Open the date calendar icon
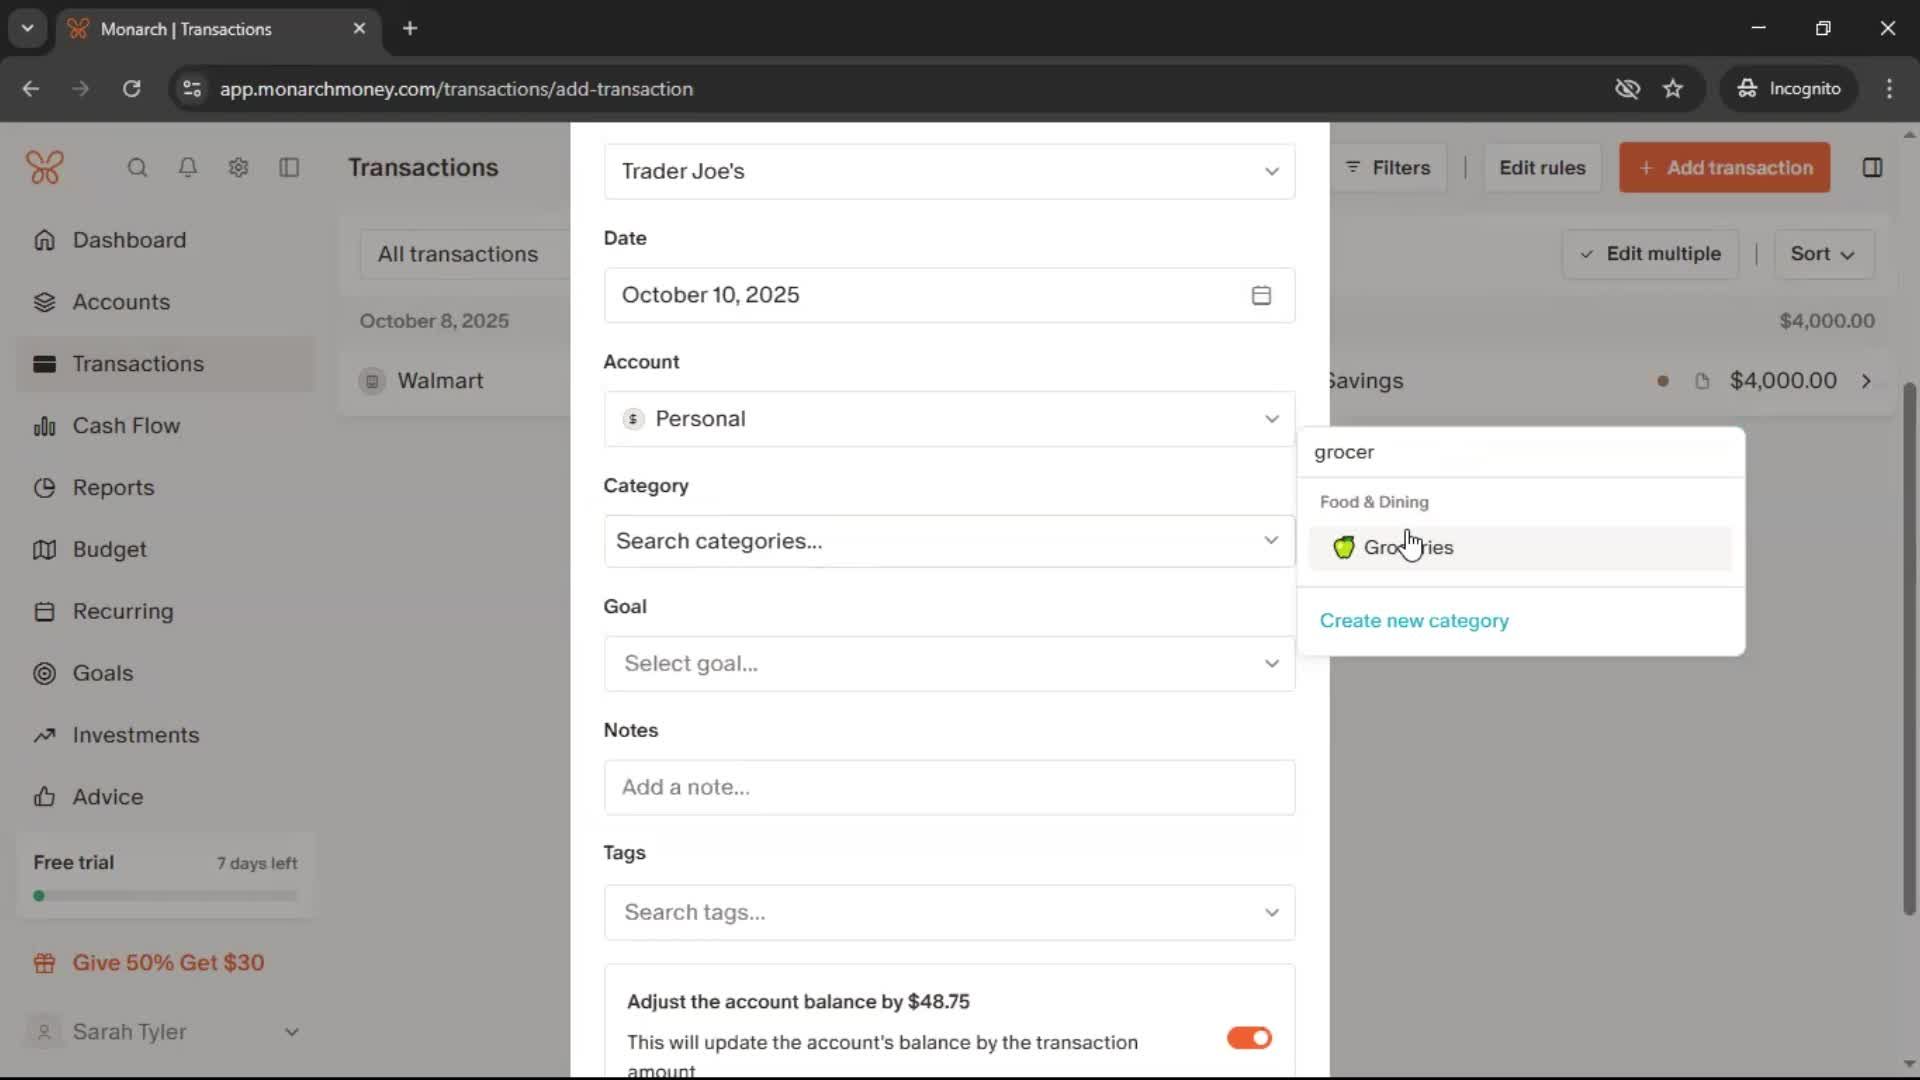This screenshot has width=1920, height=1080. coord(1261,295)
